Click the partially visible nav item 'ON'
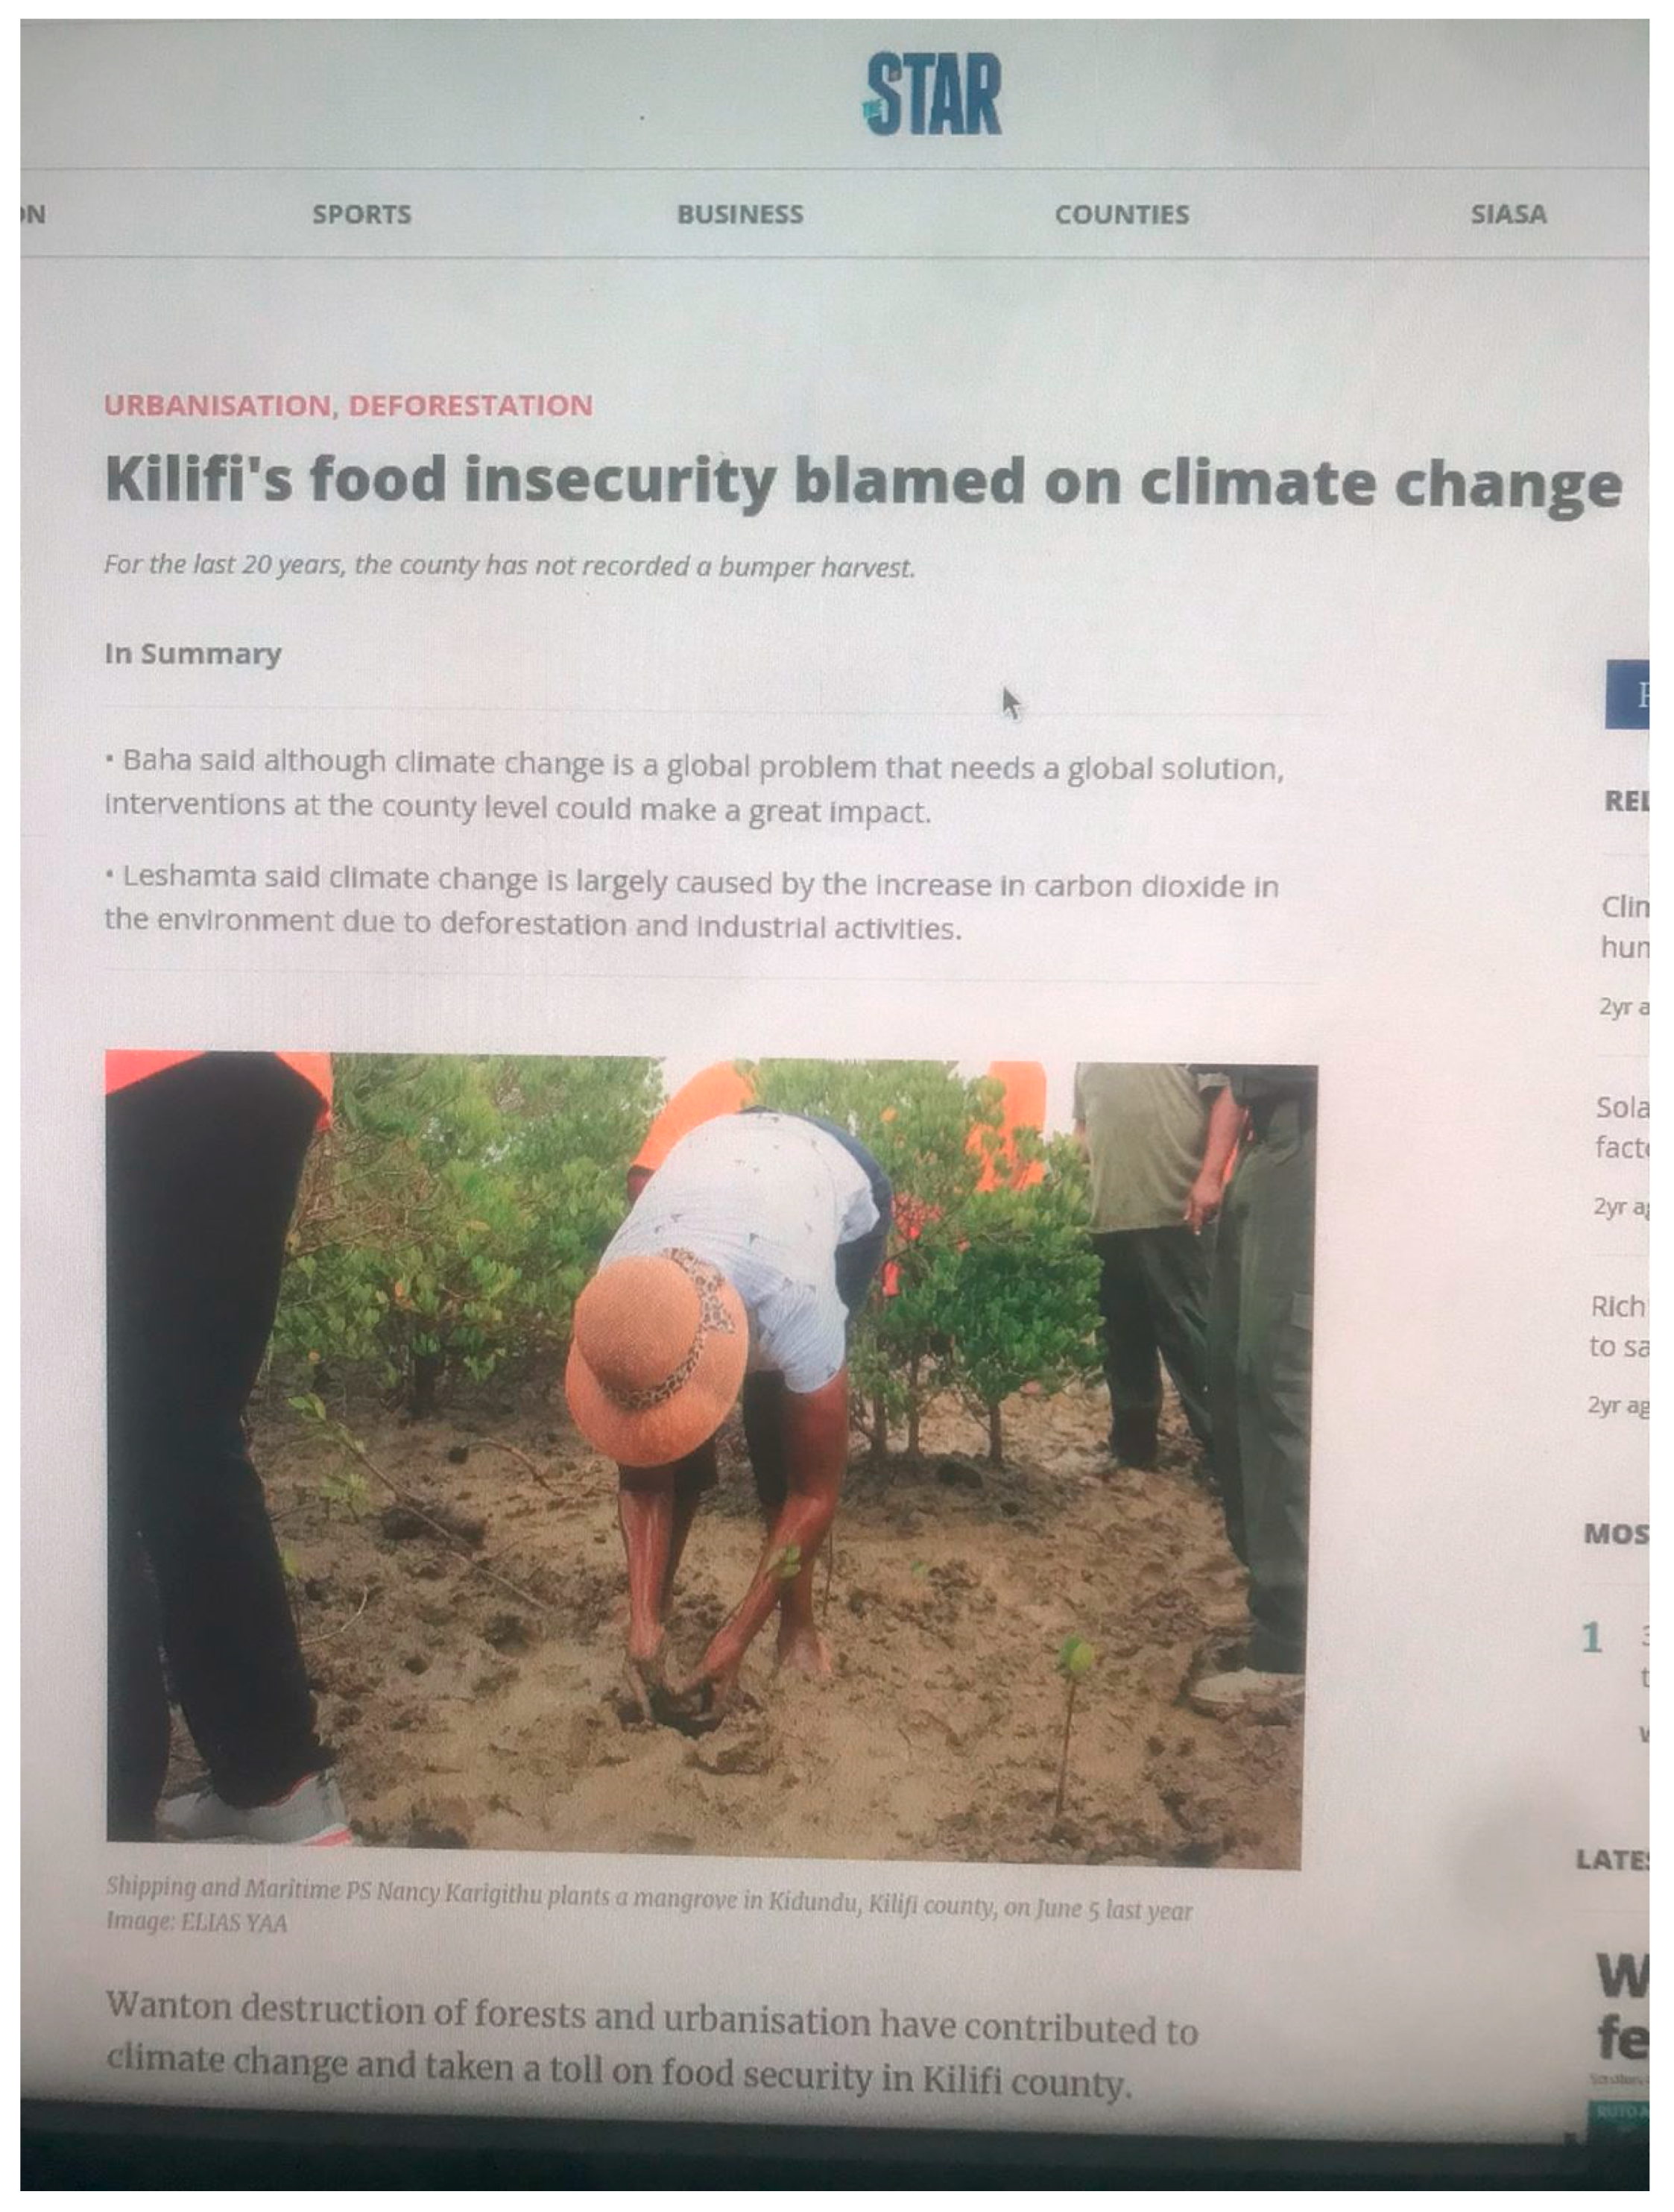This screenshot has width=1674, height=2212. pyautogui.click(x=33, y=214)
